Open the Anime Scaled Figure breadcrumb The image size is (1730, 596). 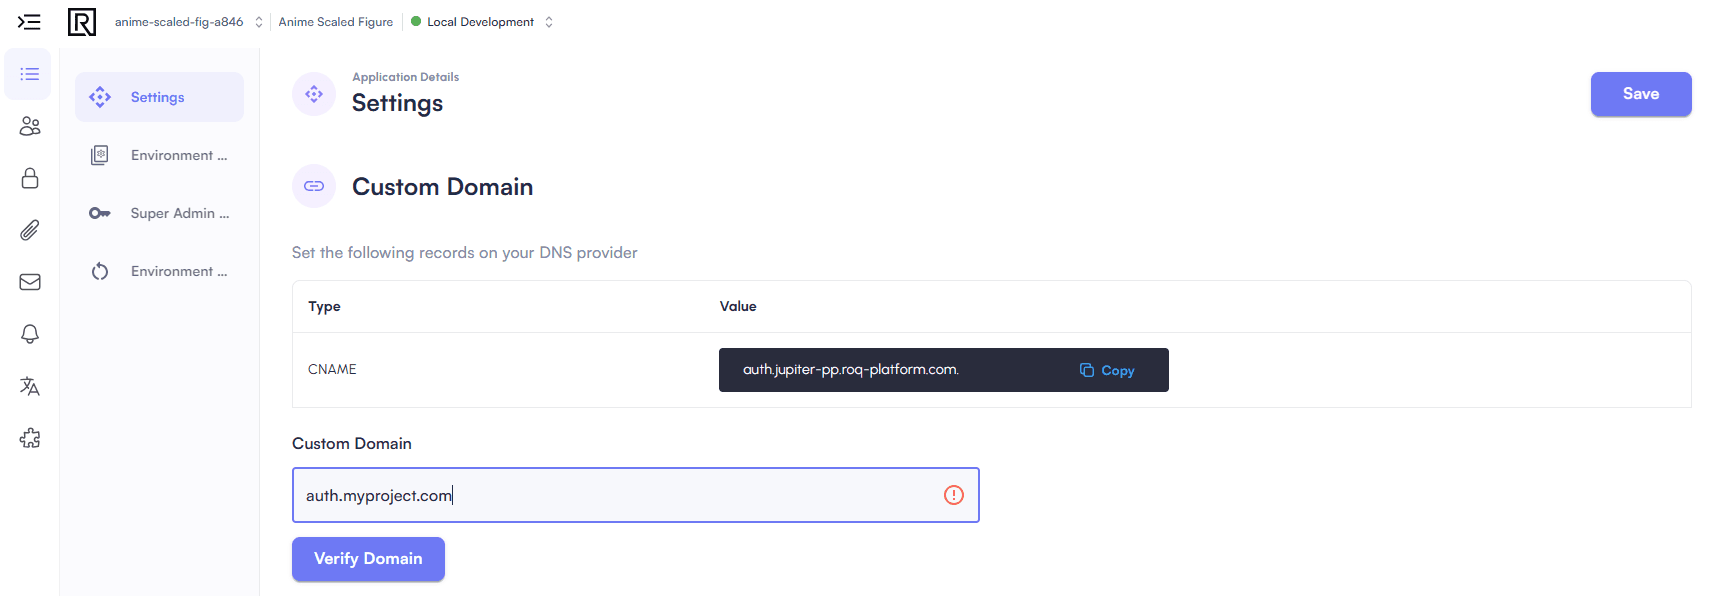[336, 22]
